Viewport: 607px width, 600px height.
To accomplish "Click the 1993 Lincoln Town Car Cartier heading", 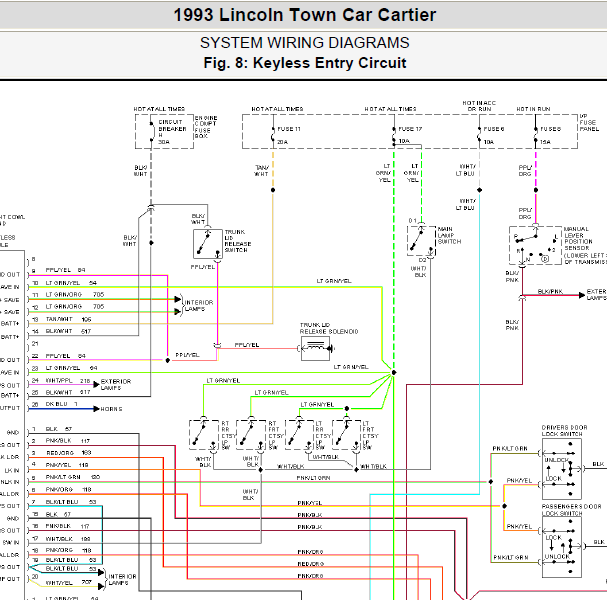I will [305, 15].
